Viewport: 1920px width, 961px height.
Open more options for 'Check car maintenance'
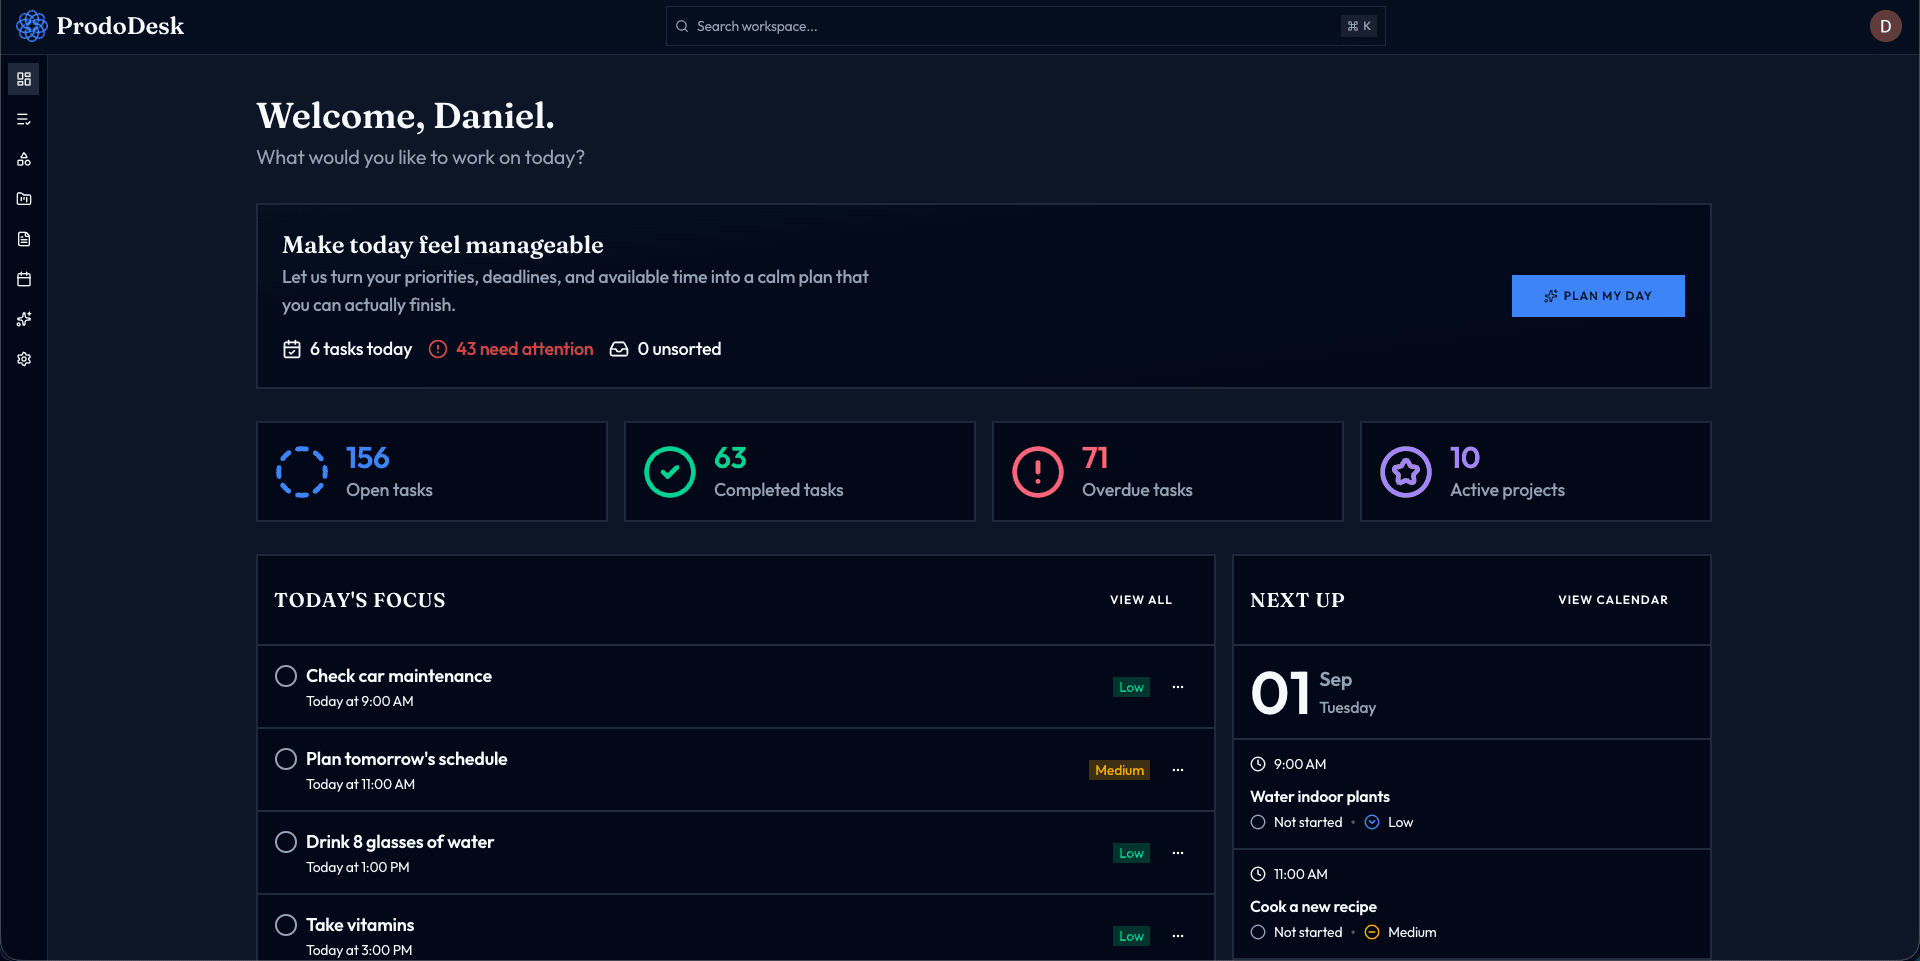pyautogui.click(x=1178, y=687)
